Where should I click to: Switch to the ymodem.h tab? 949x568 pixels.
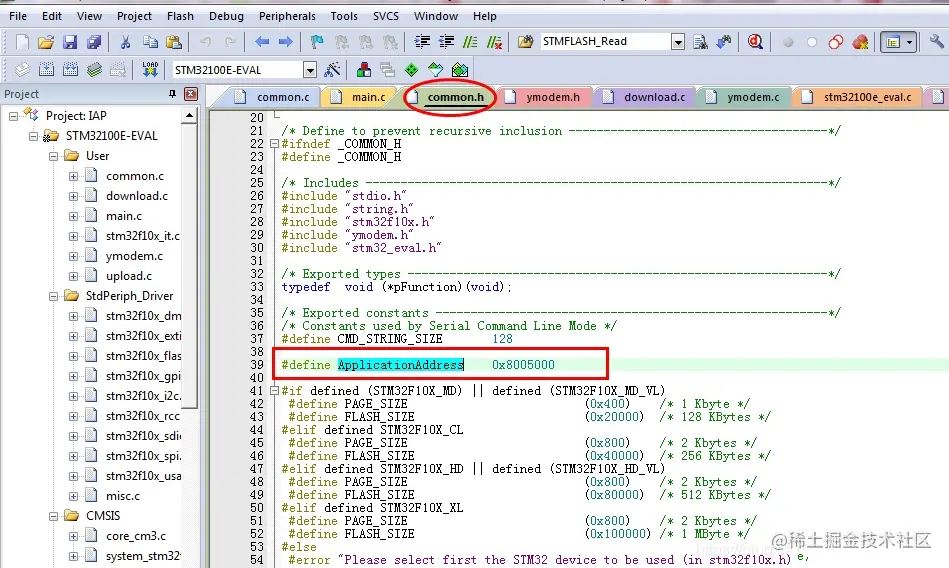click(552, 97)
